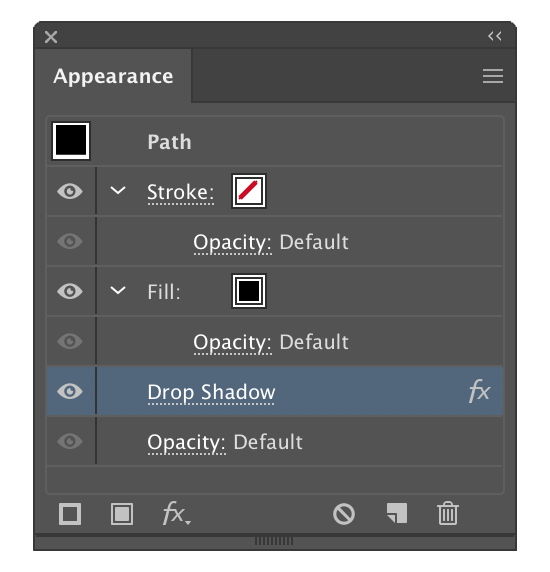Select the Appearance tab
Viewport: 550px width, 572px height.
tap(113, 76)
